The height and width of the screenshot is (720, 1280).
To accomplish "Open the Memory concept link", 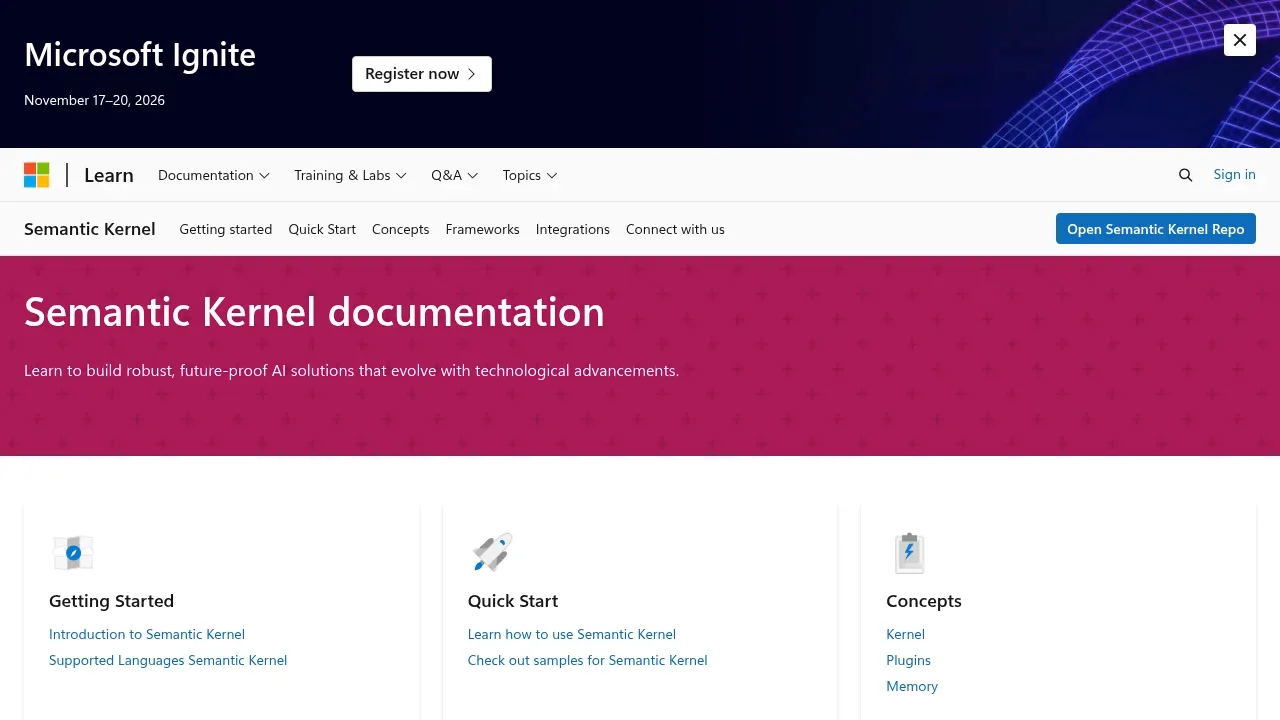I will pos(912,686).
